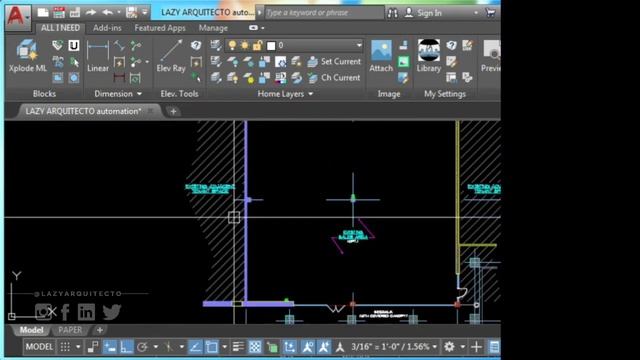Add a new drawing tab with plus
The width and height of the screenshot is (640, 360).
(173, 111)
